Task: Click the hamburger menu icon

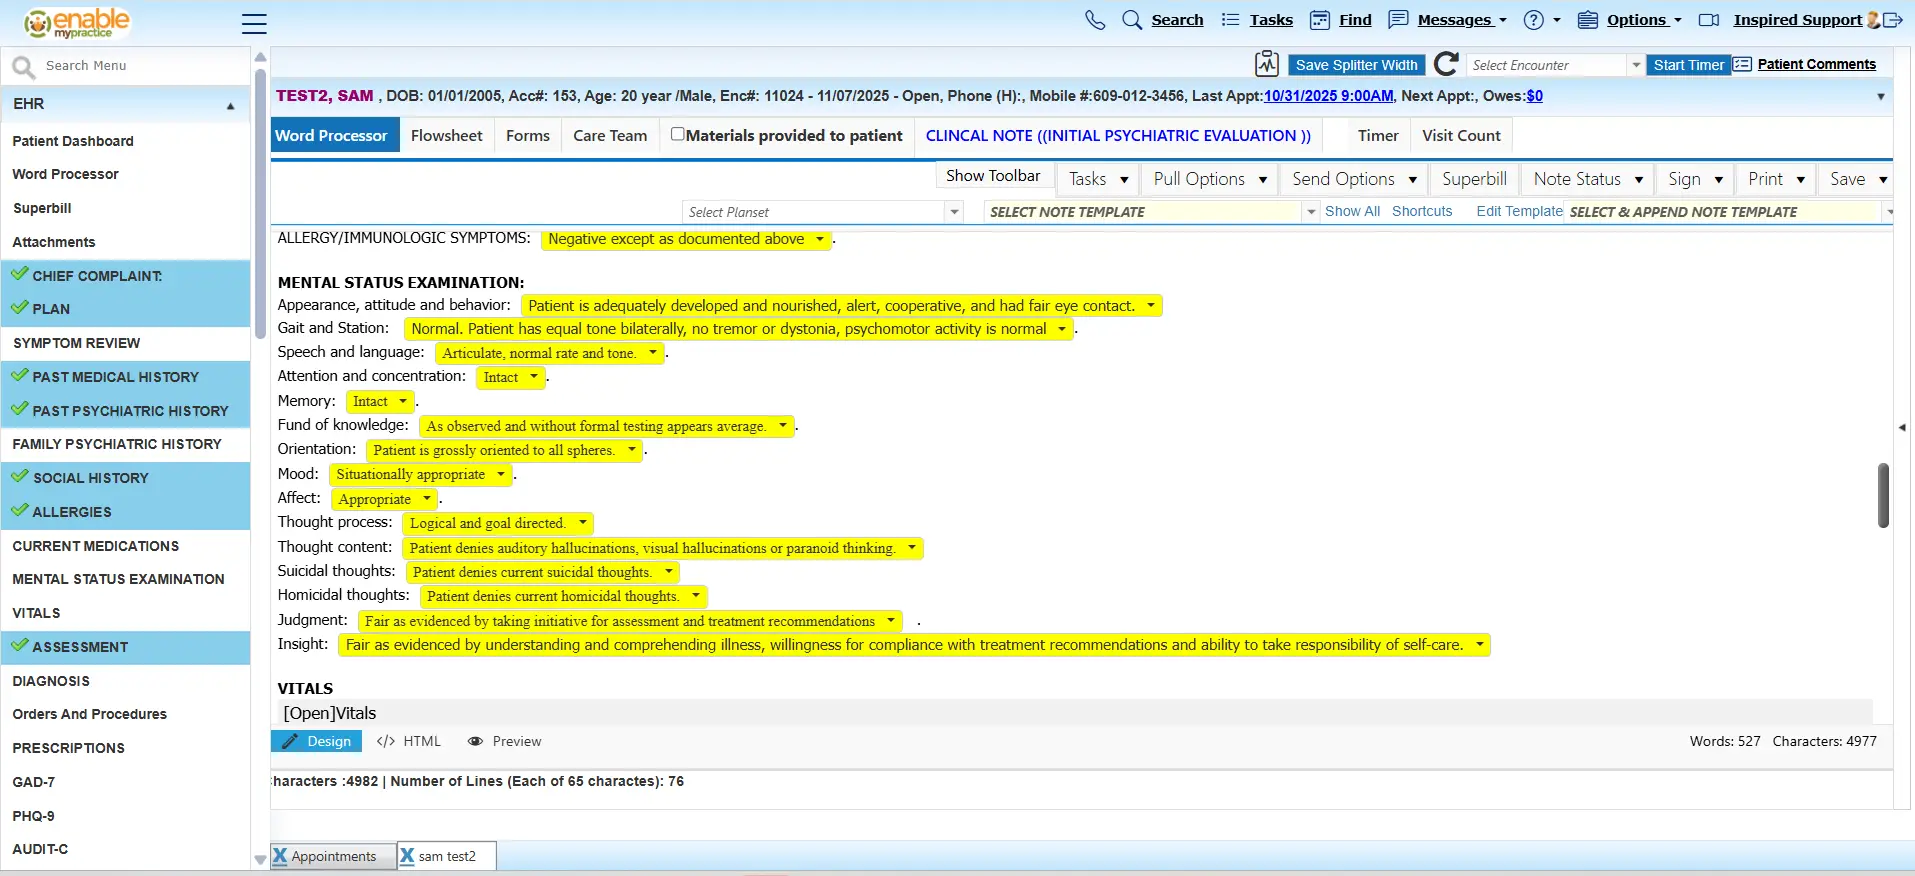Action: click(x=254, y=23)
